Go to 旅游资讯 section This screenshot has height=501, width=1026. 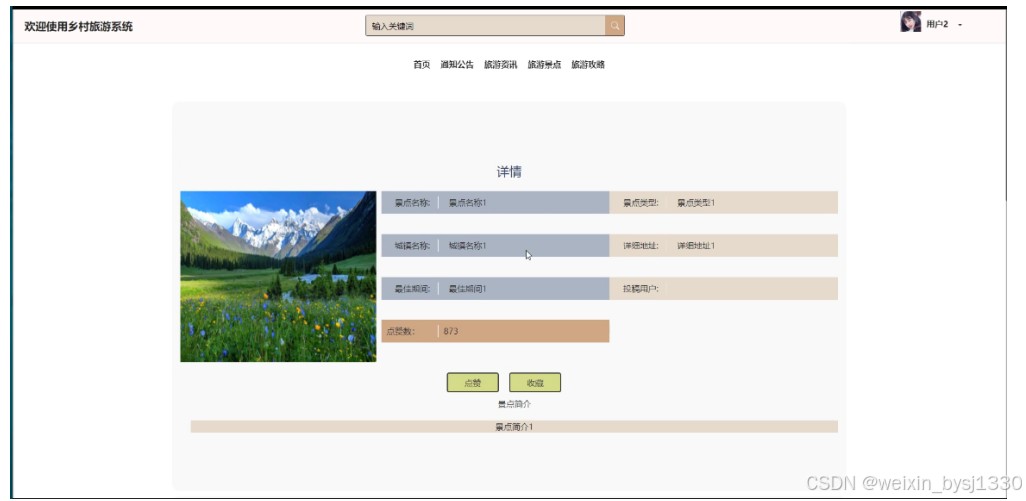pos(501,65)
